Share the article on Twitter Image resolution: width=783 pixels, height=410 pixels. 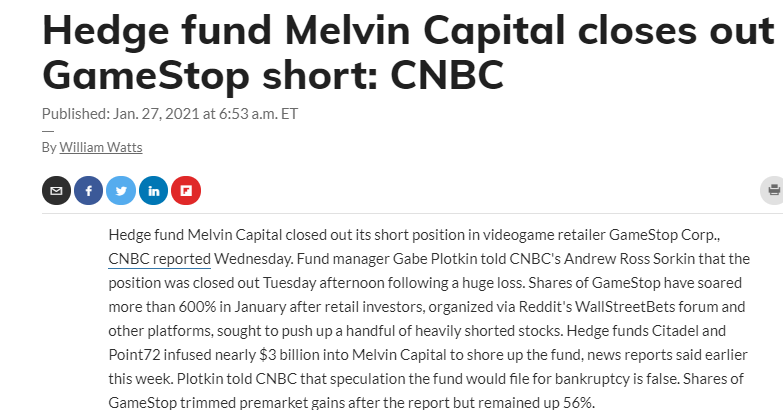tap(120, 190)
